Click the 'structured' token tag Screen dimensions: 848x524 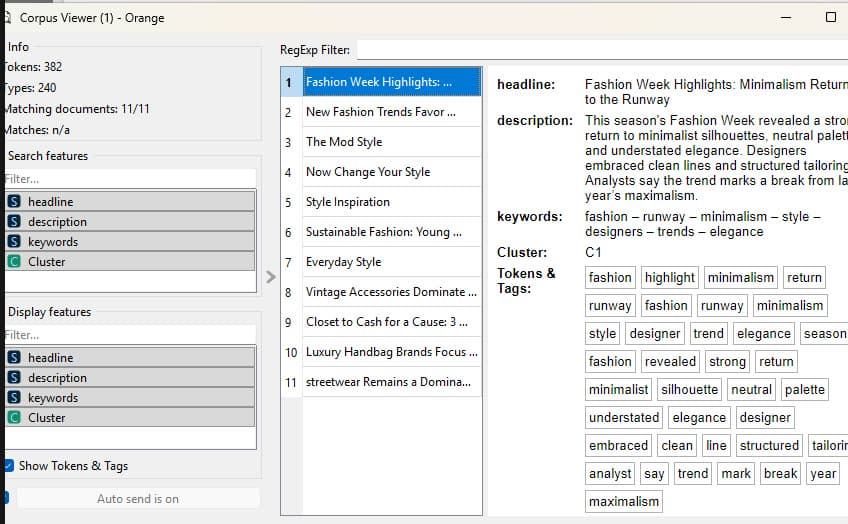point(769,446)
